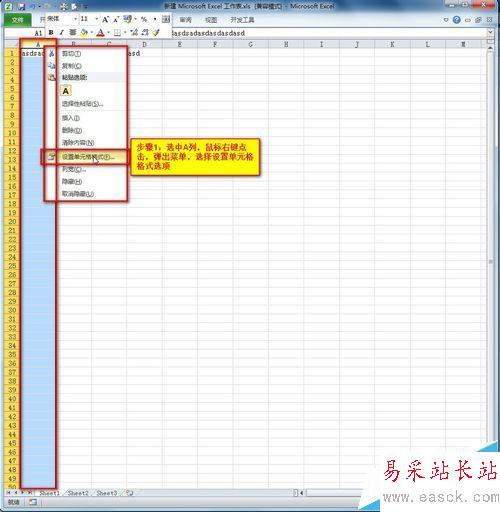This screenshot has width=500, height=512.
Task: Click the vertical scrollbar up arrow
Action: 490,49
